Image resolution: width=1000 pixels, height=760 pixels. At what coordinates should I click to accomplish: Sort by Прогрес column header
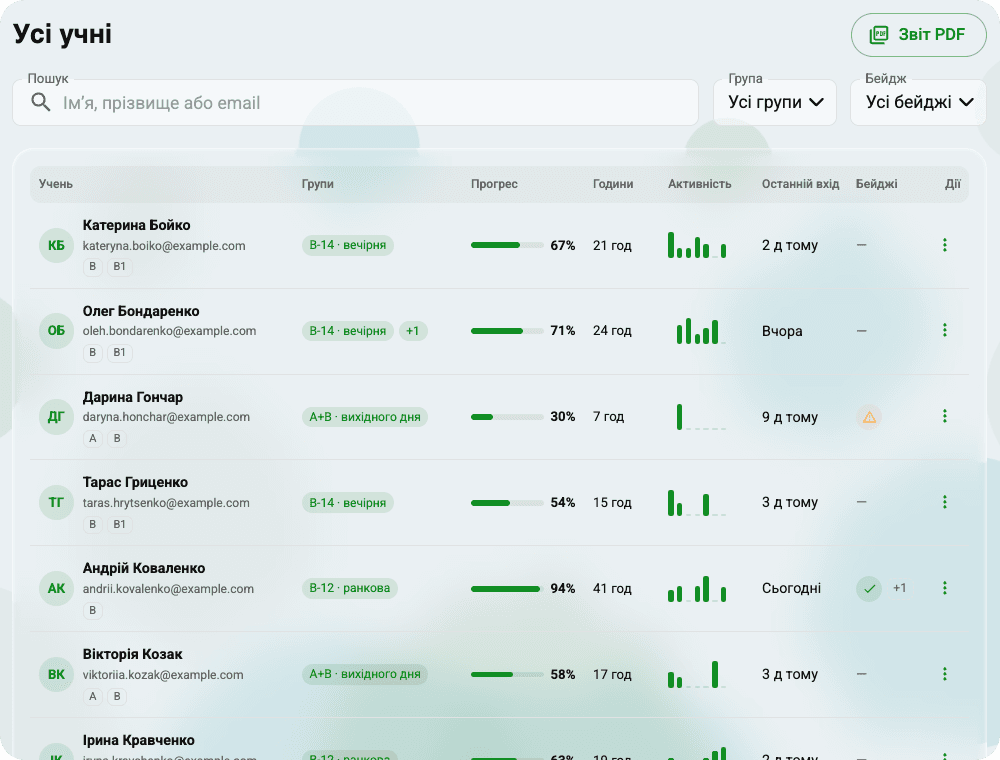pos(494,184)
